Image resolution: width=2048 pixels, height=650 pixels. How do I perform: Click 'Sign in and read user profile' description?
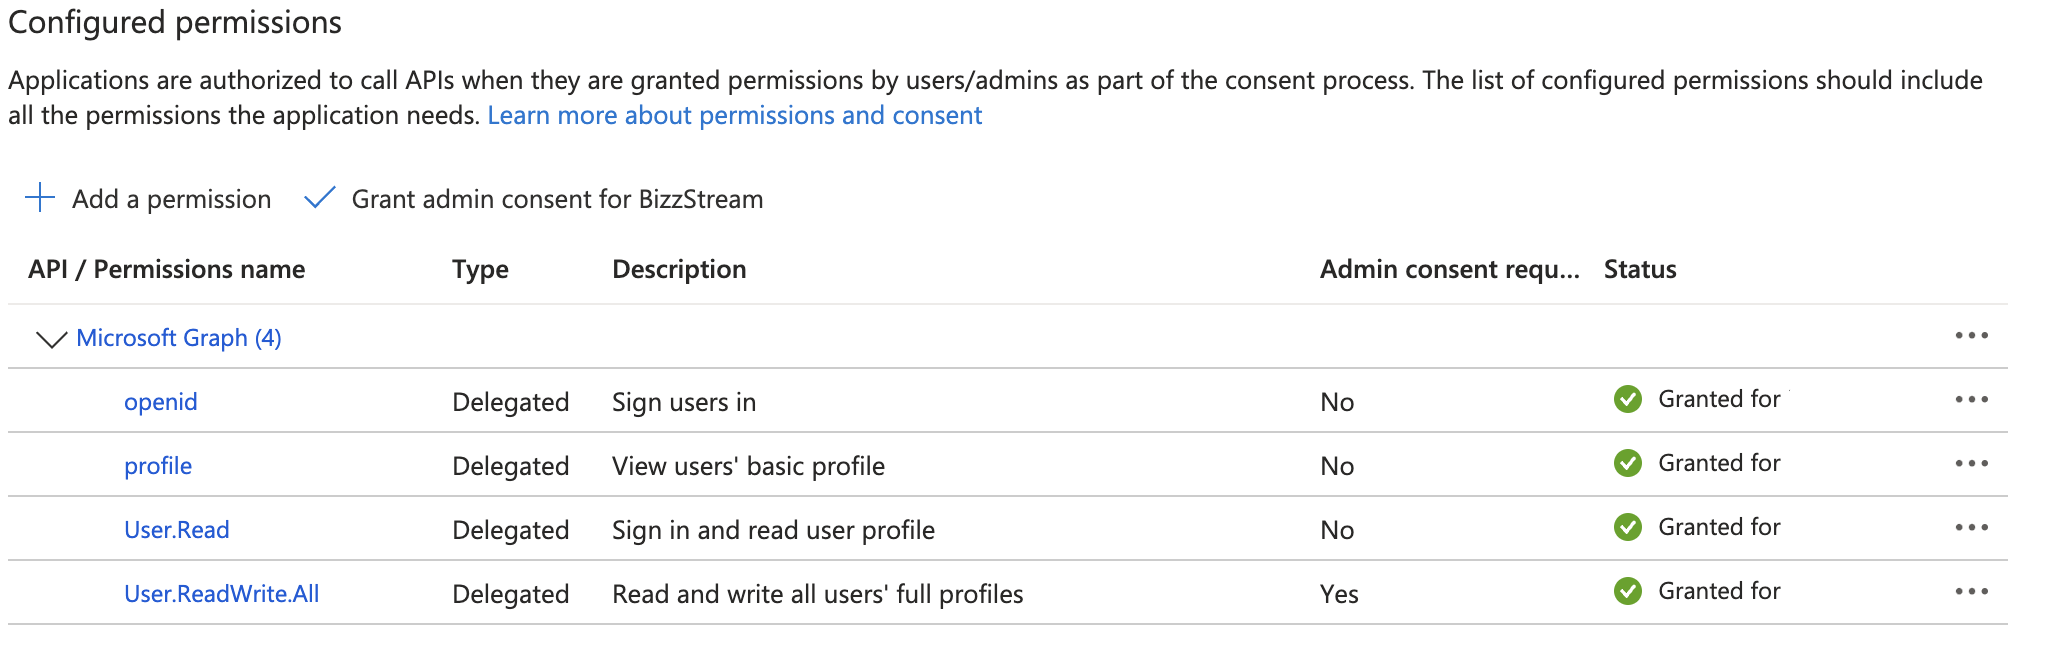click(773, 530)
